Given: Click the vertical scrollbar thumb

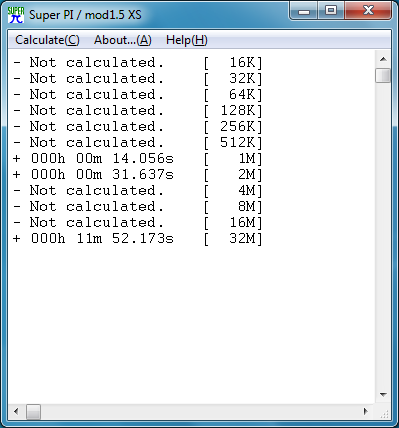Looking at the screenshot, I should coord(383,75).
